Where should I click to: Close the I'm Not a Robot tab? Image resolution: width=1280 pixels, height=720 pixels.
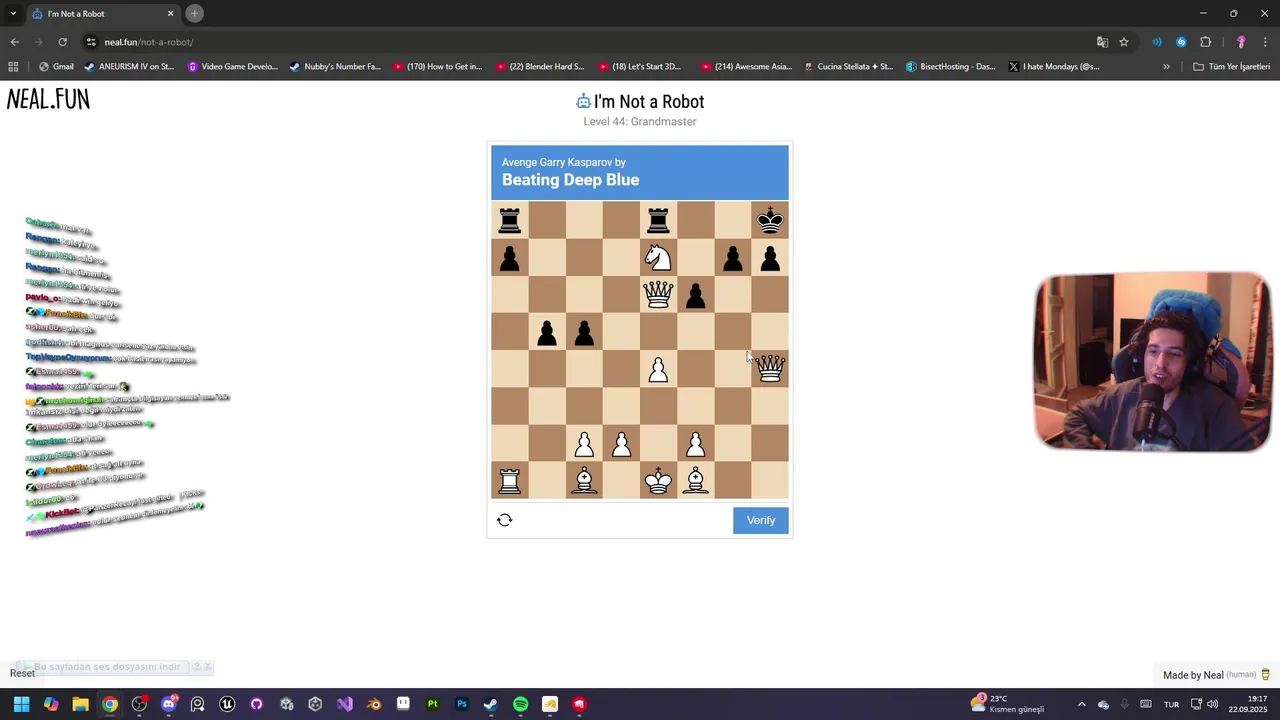coord(170,14)
